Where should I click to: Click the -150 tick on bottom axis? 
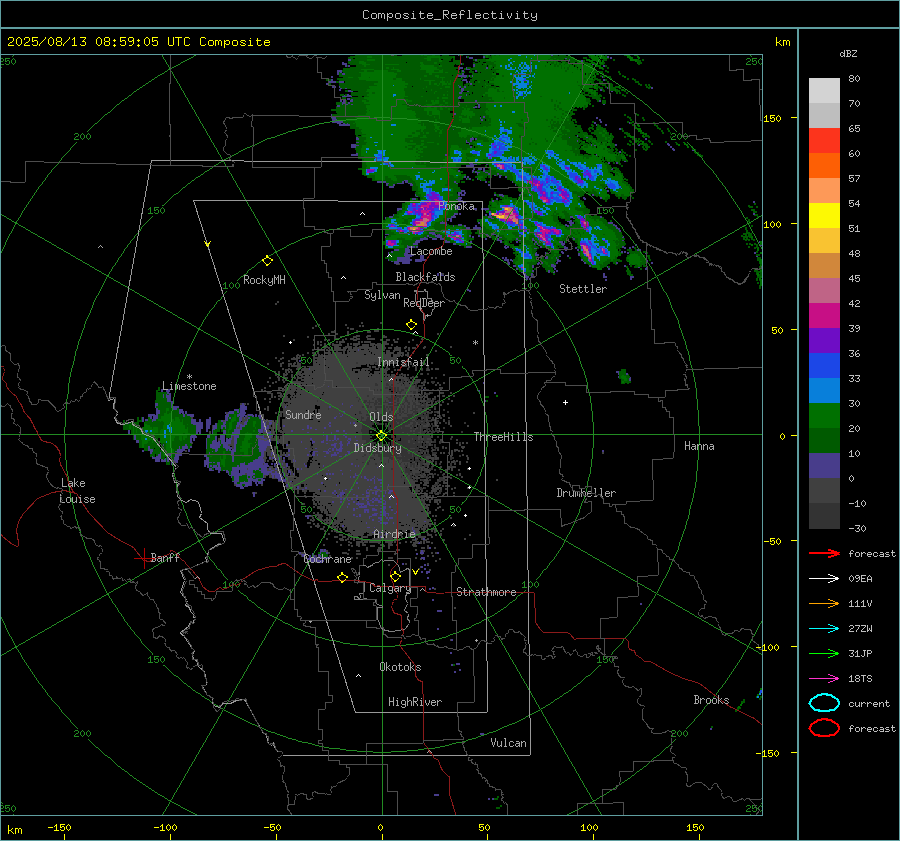[59, 828]
